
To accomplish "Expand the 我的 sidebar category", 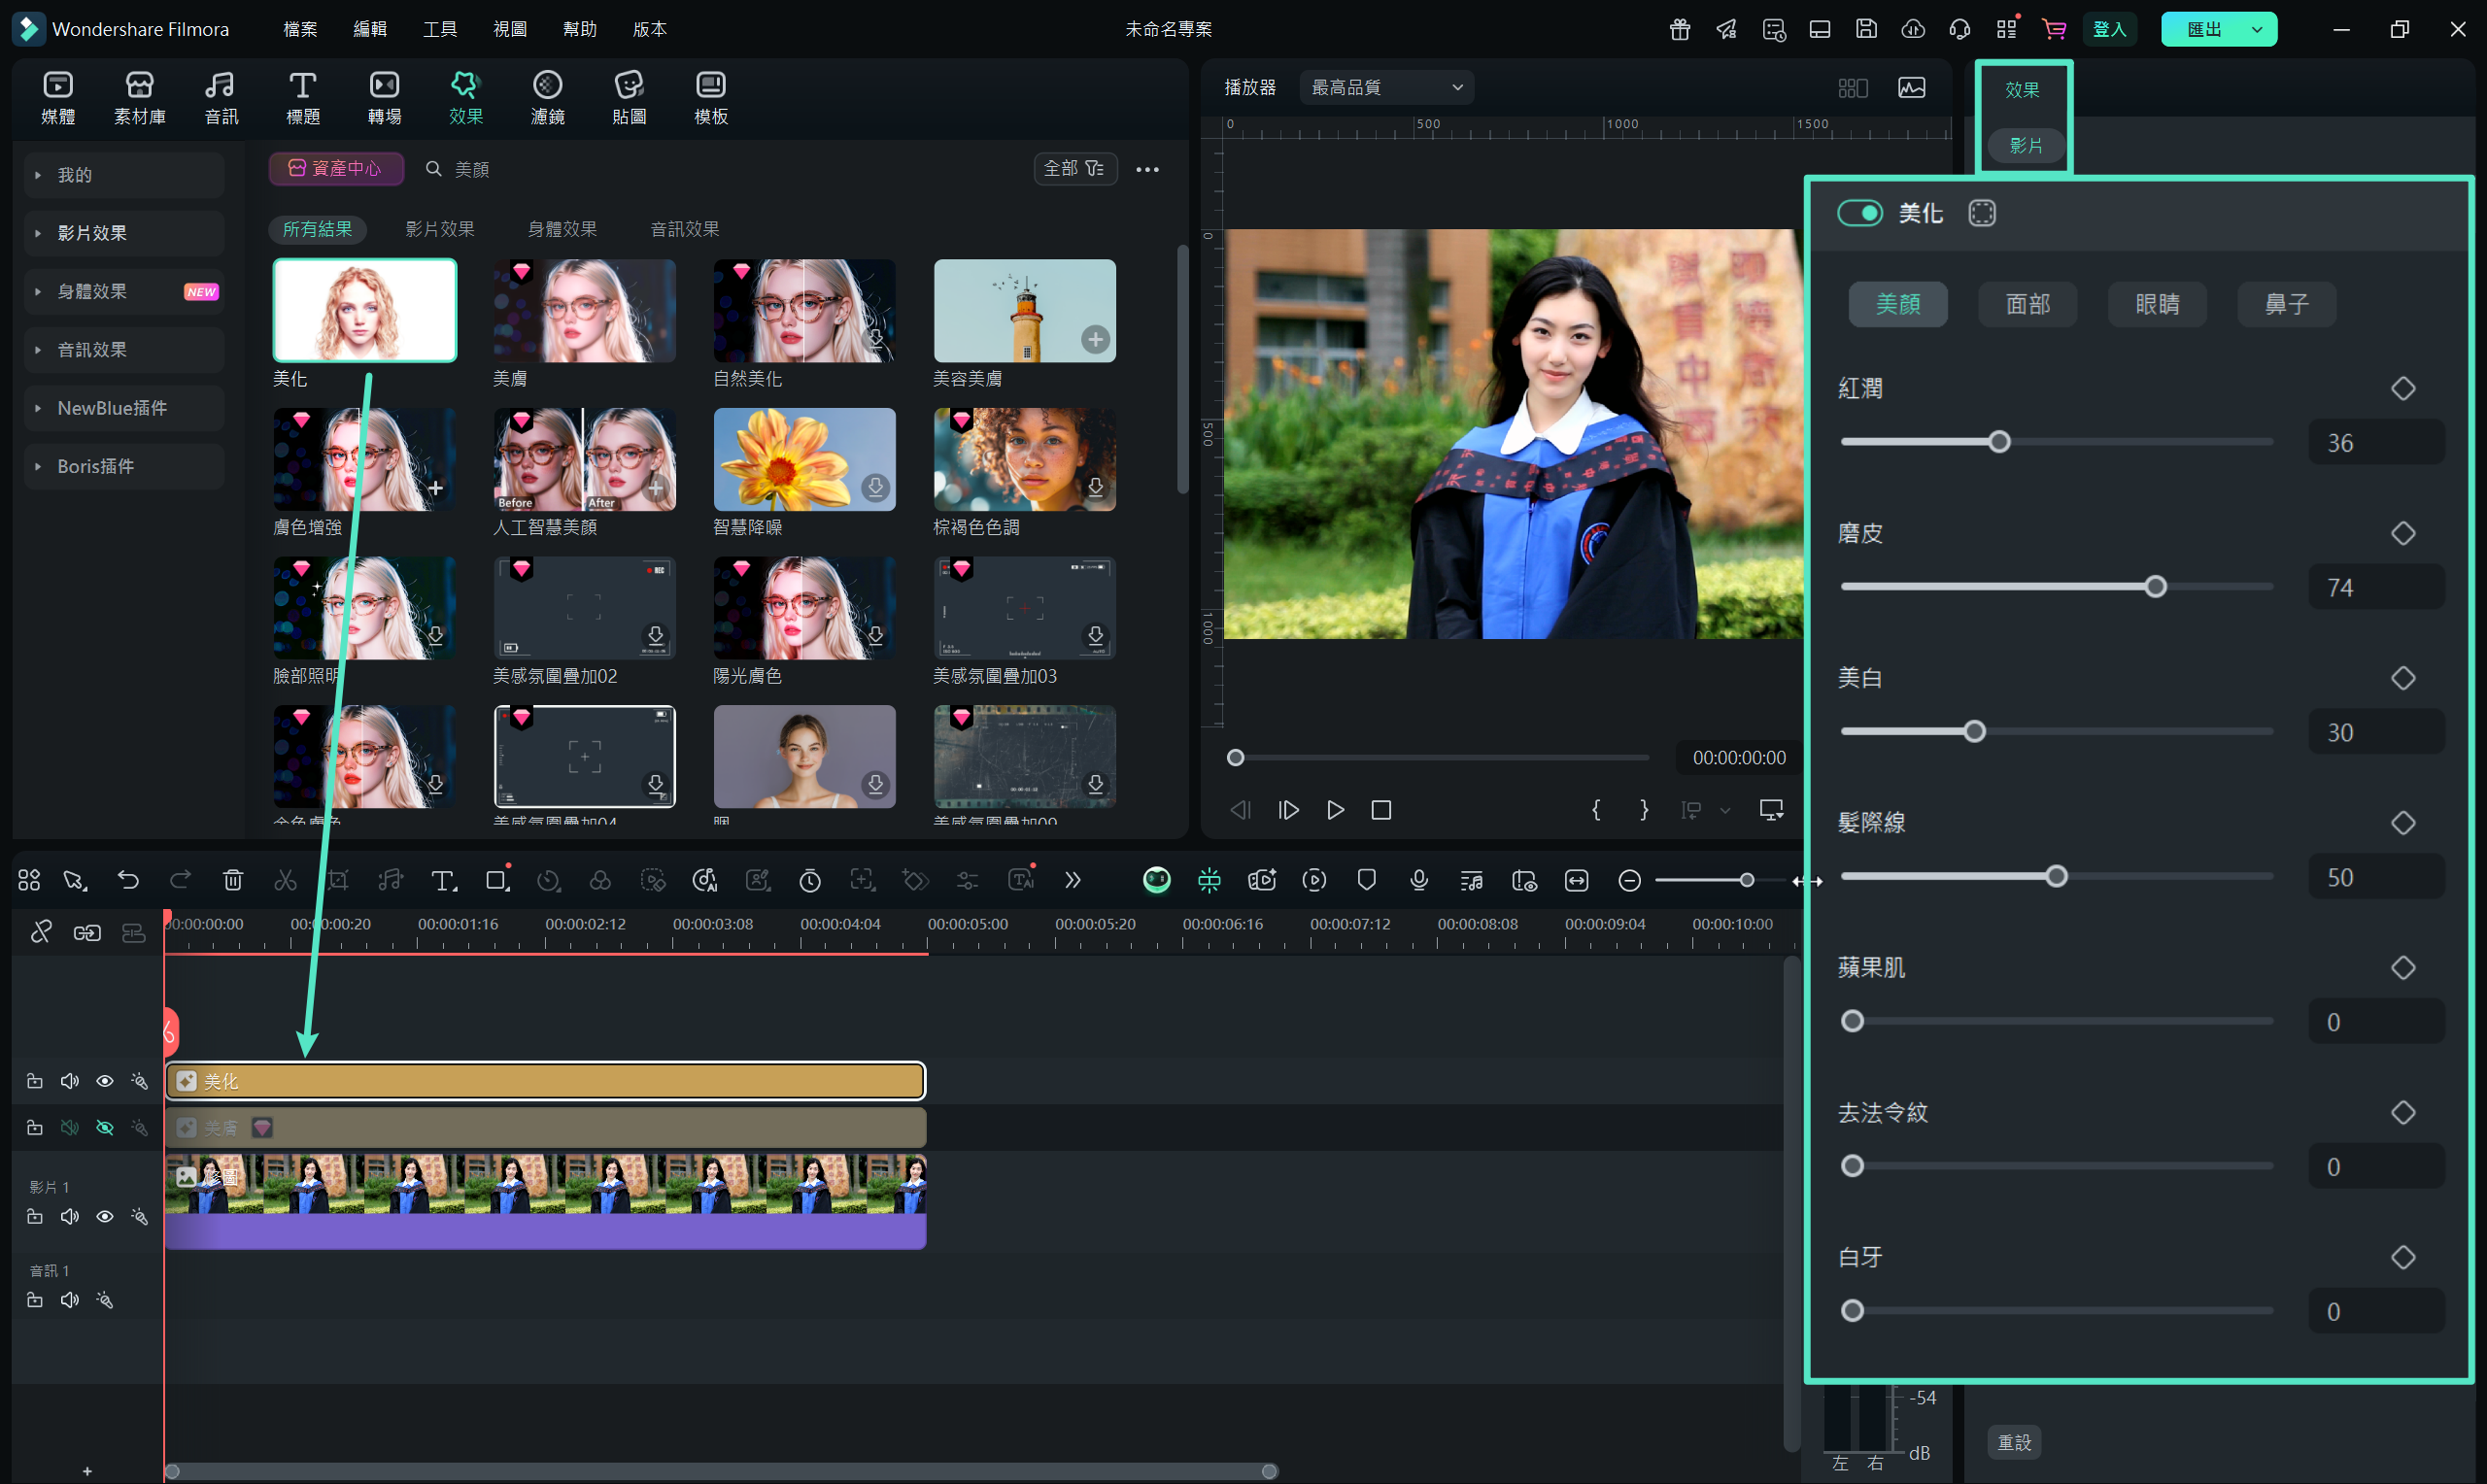I will [124, 175].
